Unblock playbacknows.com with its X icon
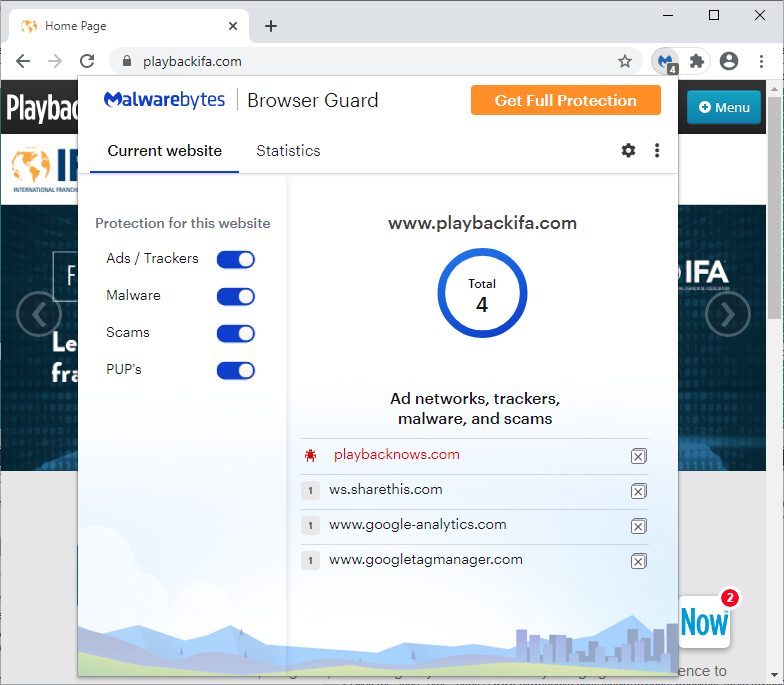This screenshot has width=784, height=685. tap(638, 456)
